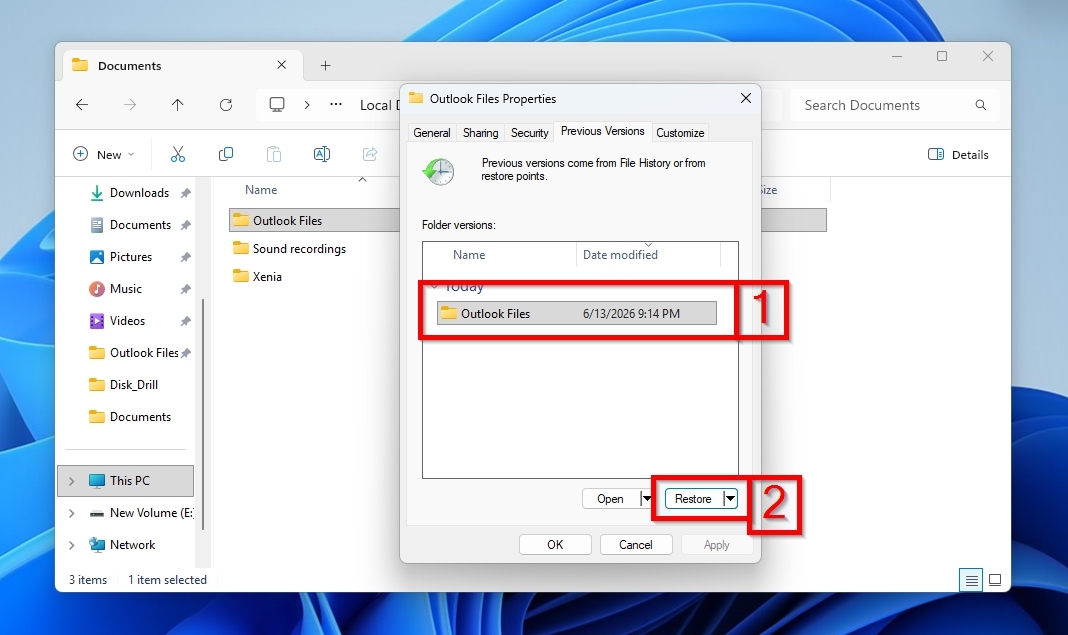The height and width of the screenshot is (635, 1068).
Task: Toggle the Details pane button
Action: tap(958, 155)
